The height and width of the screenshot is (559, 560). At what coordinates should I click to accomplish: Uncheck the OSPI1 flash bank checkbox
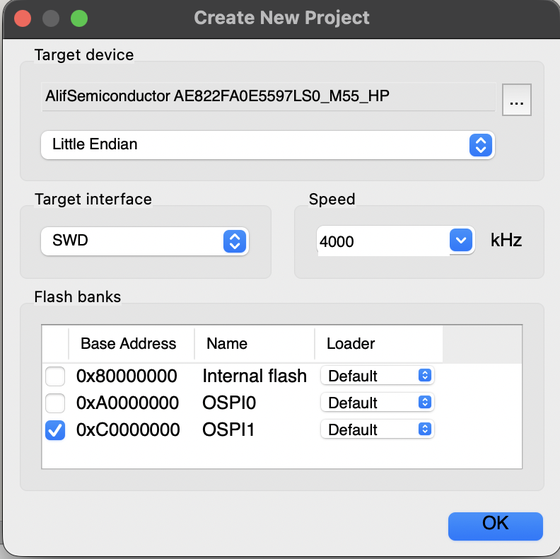[55, 430]
